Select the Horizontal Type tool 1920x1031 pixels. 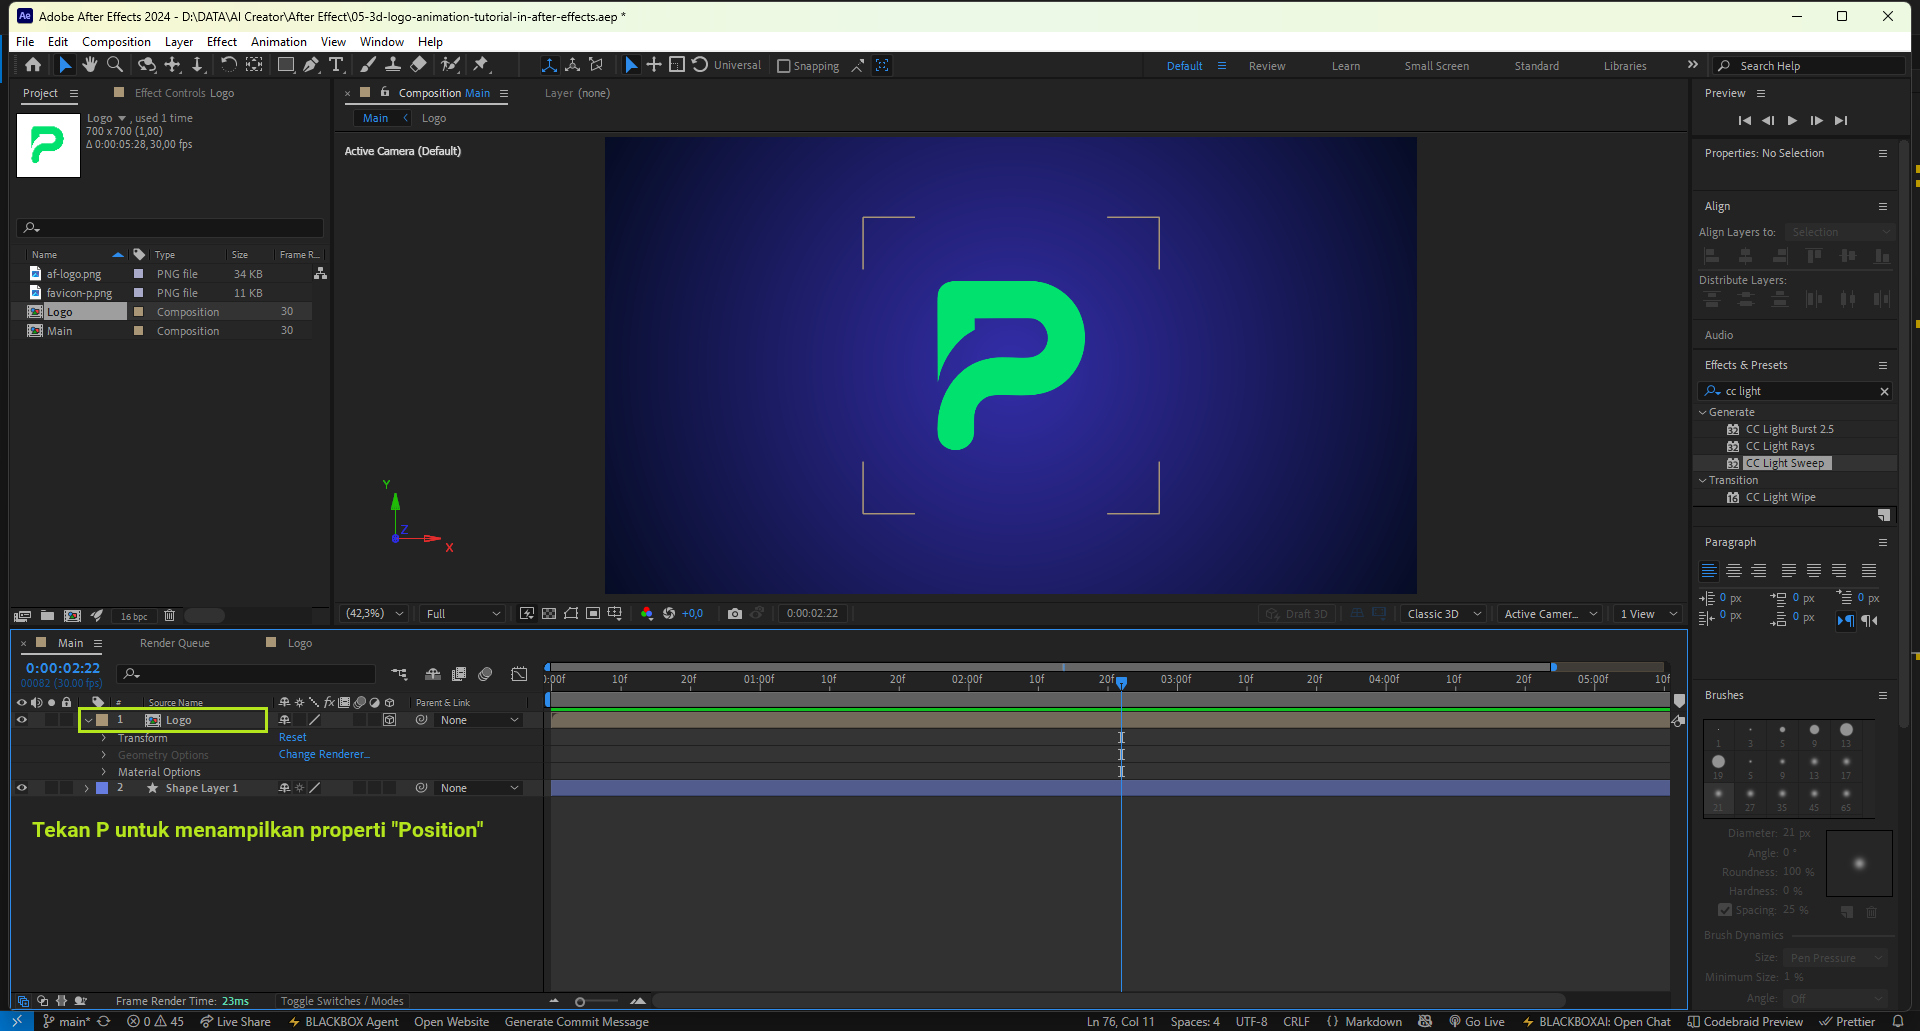336,65
